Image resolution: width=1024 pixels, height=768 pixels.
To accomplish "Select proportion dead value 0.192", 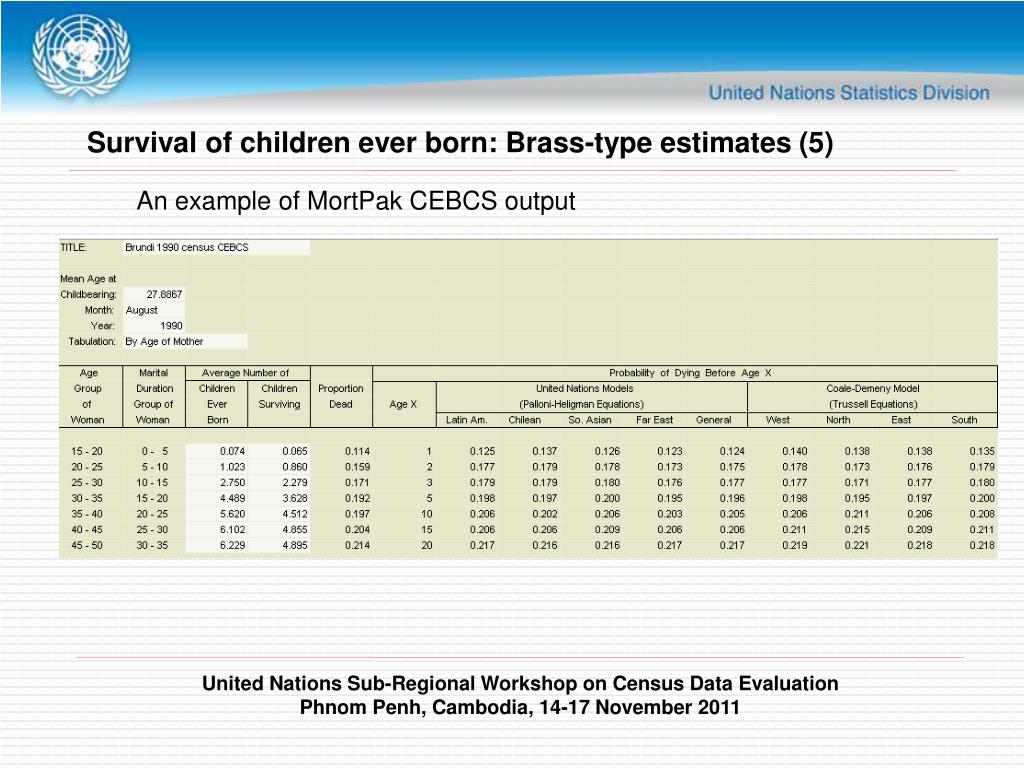I will pos(357,498).
